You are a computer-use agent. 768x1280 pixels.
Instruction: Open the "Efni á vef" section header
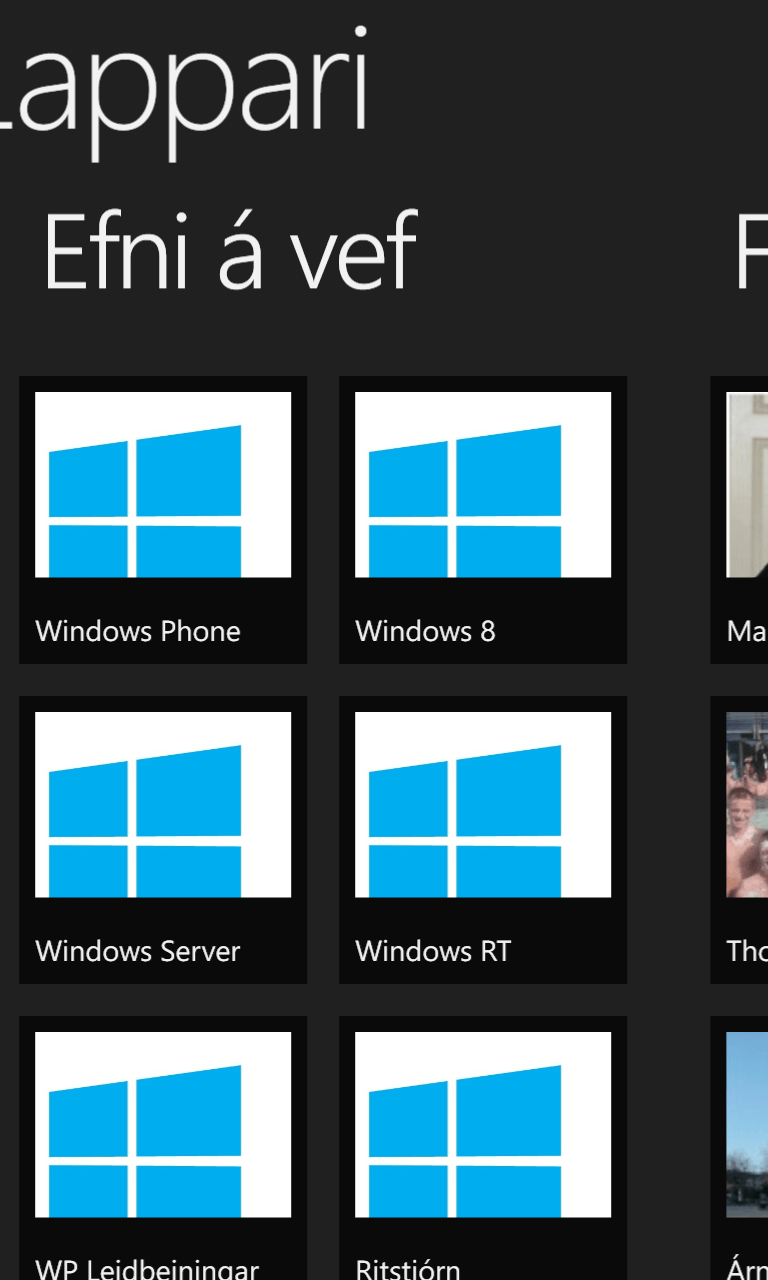(x=229, y=250)
